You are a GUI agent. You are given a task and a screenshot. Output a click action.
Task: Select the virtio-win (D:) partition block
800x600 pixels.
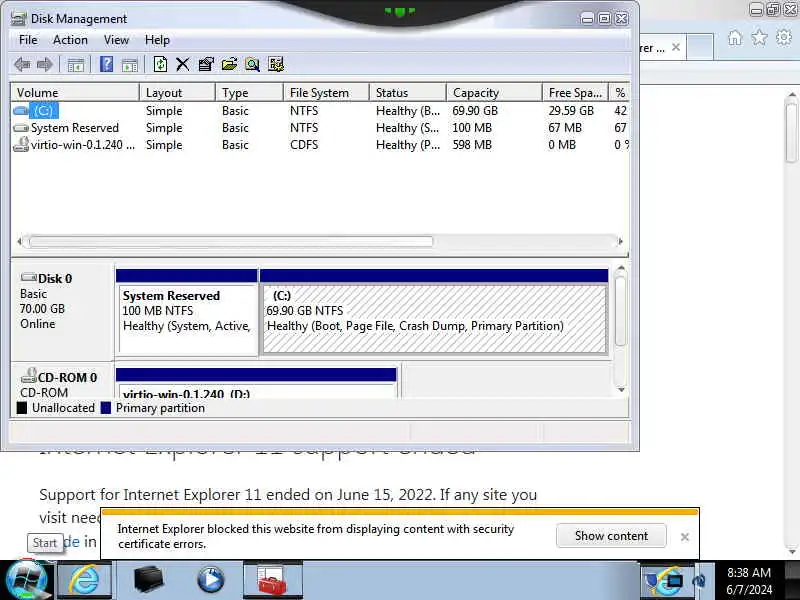(257, 384)
